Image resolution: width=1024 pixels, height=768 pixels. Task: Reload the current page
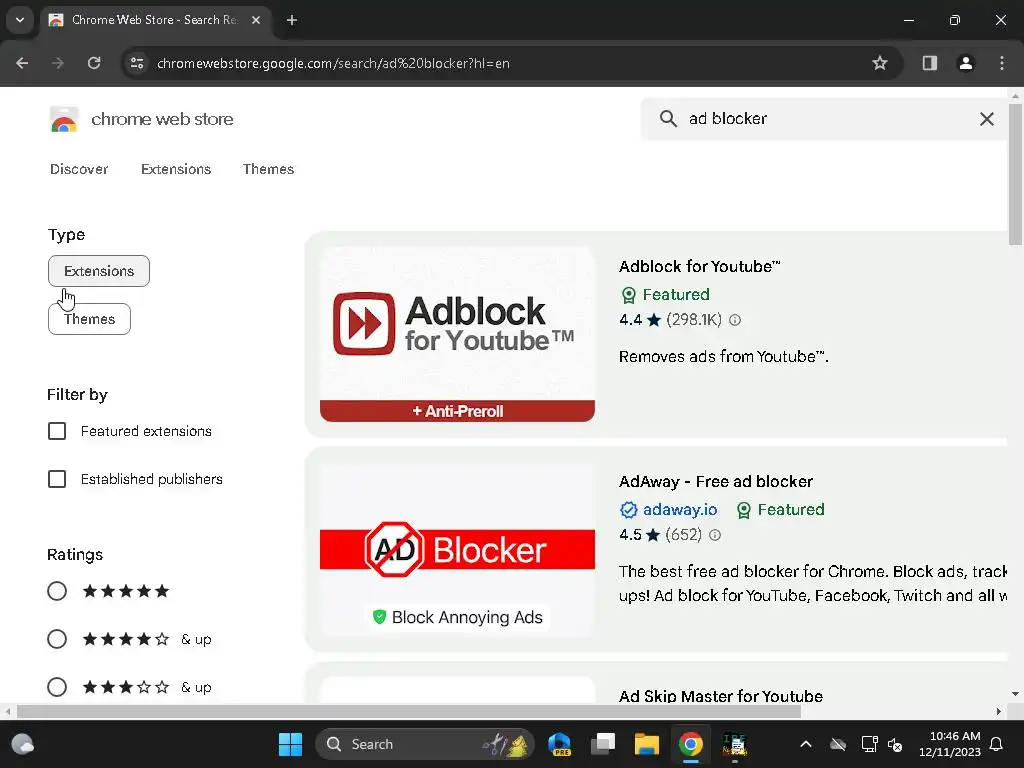tap(94, 63)
